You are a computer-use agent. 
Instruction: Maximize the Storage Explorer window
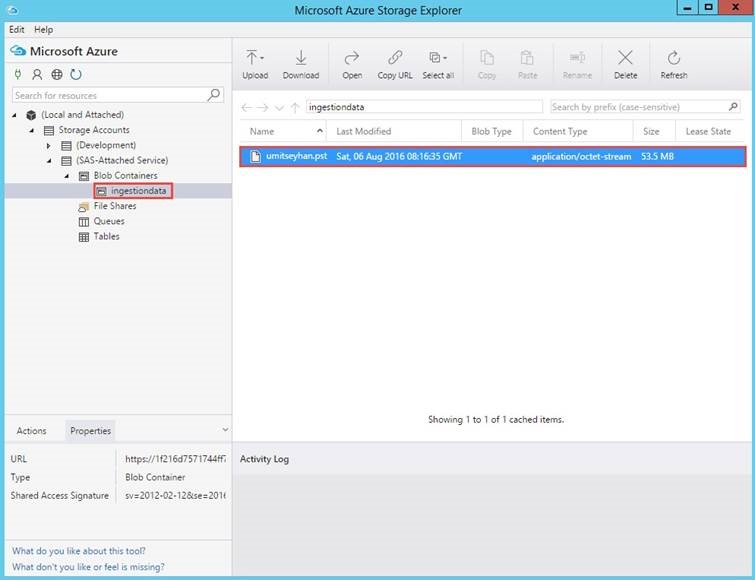[x=708, y=8]
